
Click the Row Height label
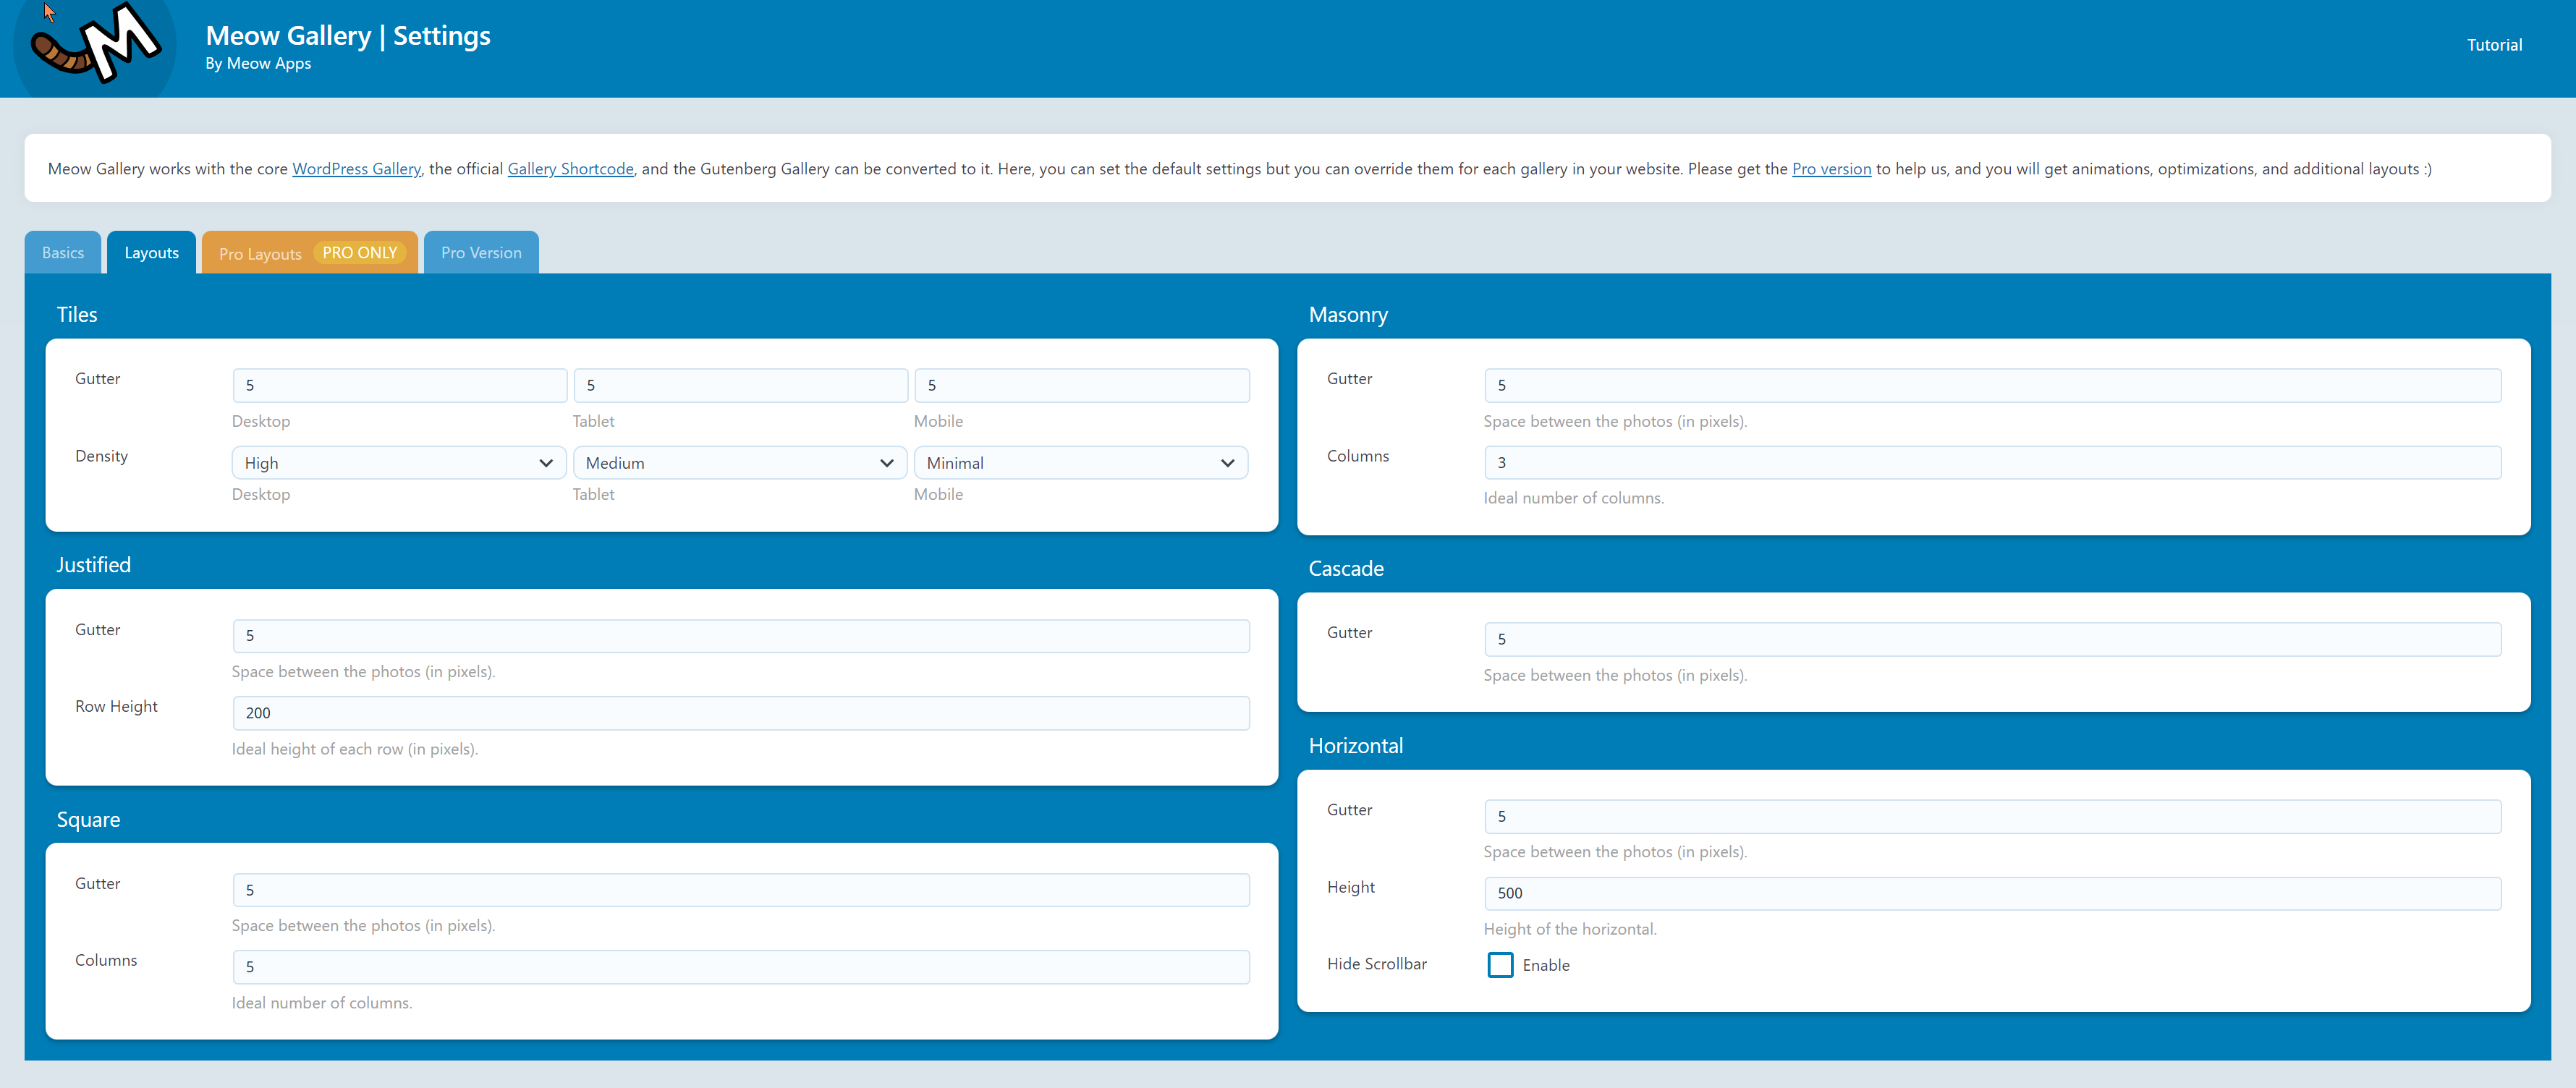pyautogui.click(x=116, y=707)
